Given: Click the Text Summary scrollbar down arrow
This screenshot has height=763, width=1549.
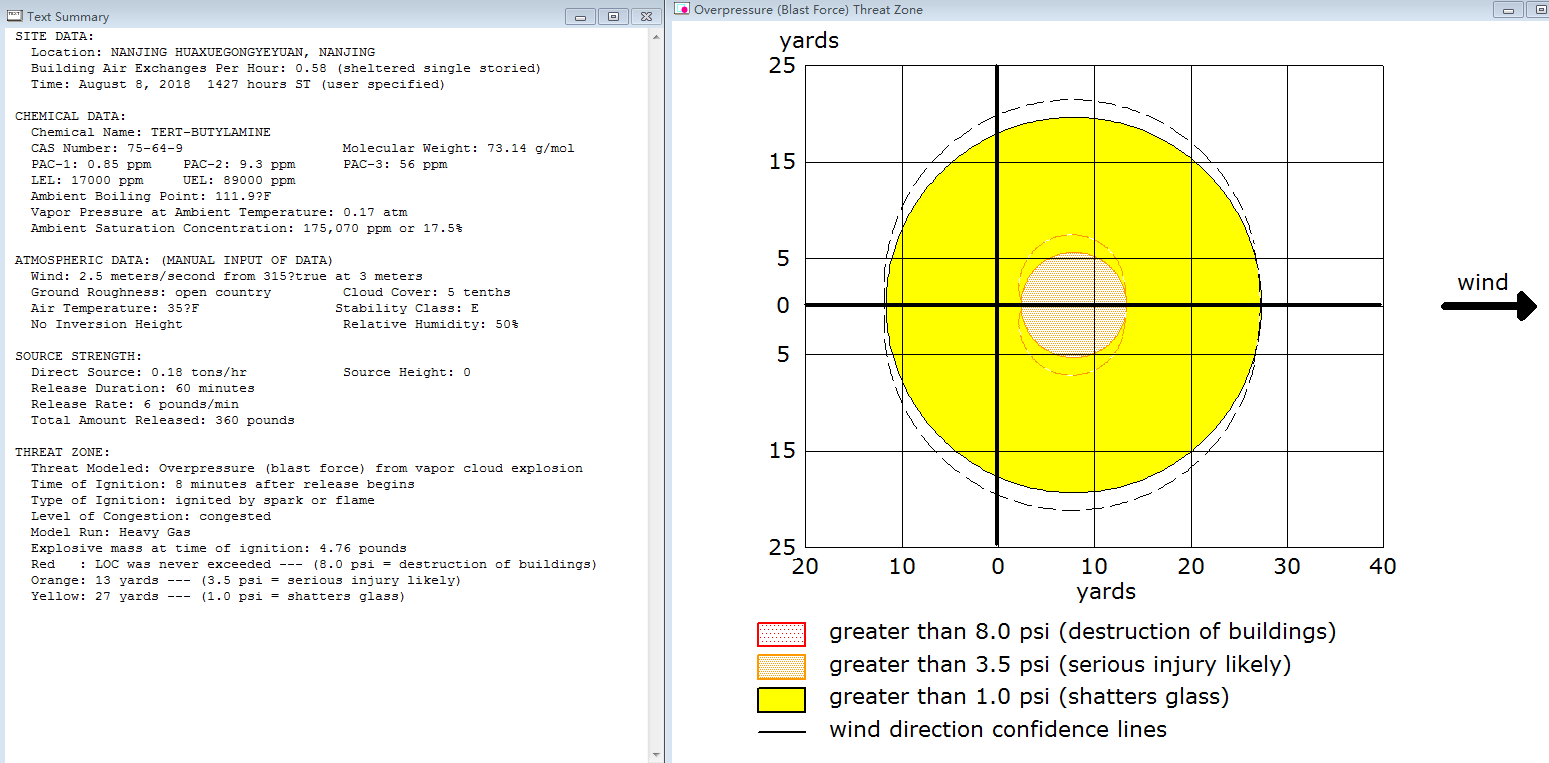Looking at the screenshot, I should [656, 755].
